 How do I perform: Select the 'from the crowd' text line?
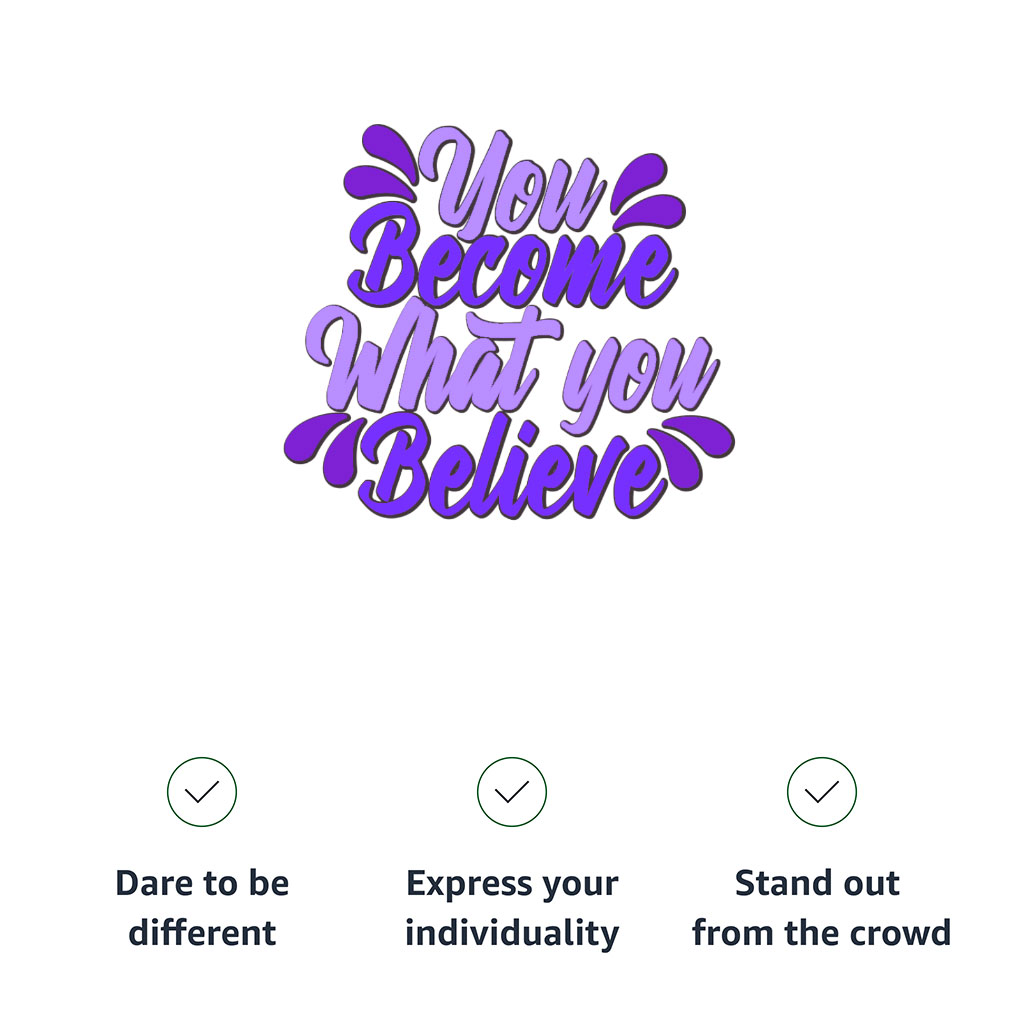(x=821, y=932)
